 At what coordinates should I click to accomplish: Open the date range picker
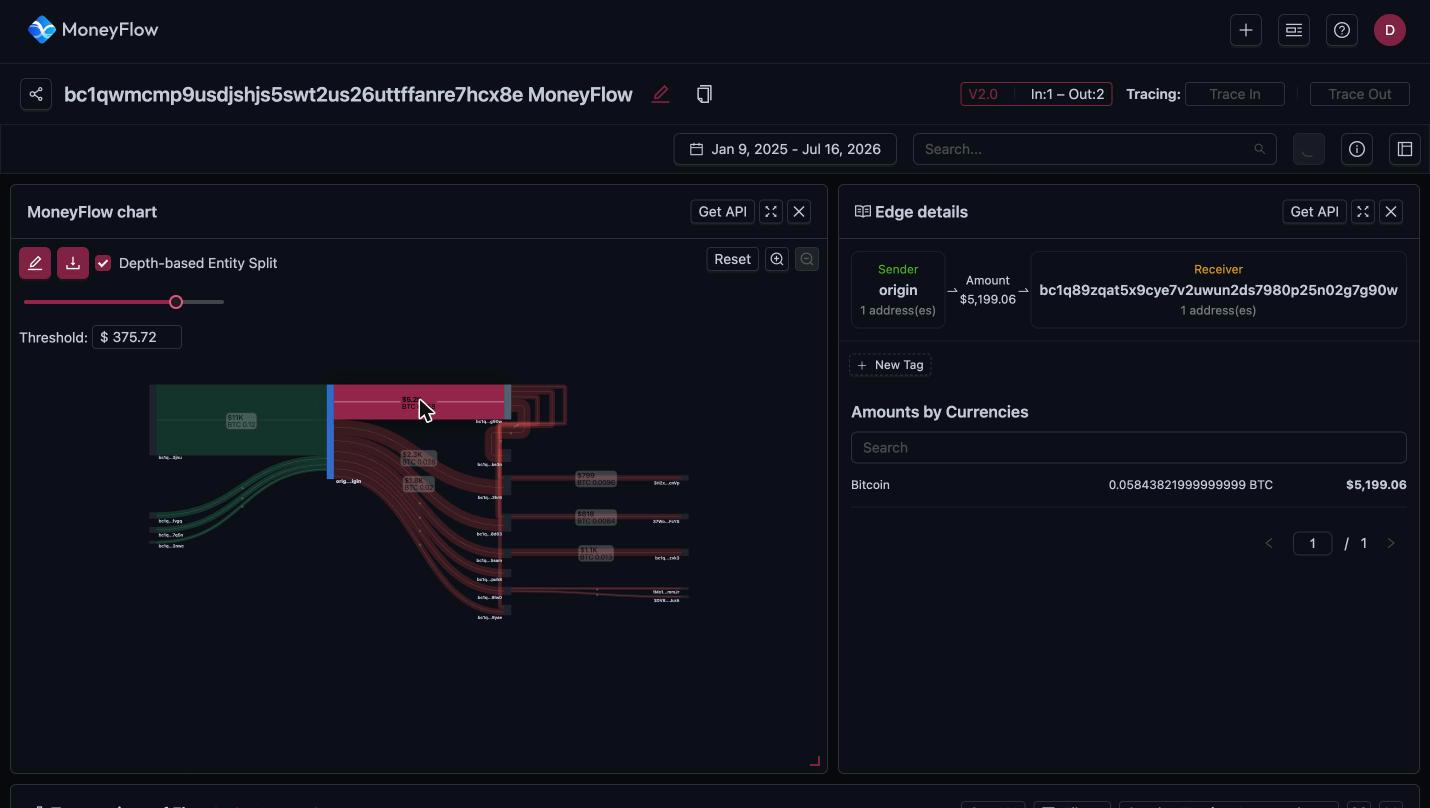pos(785,149)
